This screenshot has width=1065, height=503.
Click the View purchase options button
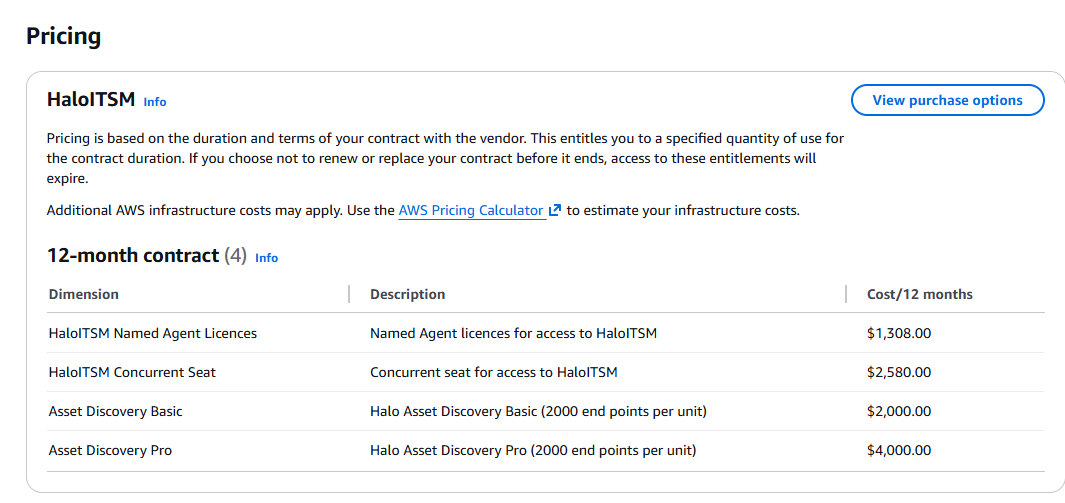coord(947,100)
